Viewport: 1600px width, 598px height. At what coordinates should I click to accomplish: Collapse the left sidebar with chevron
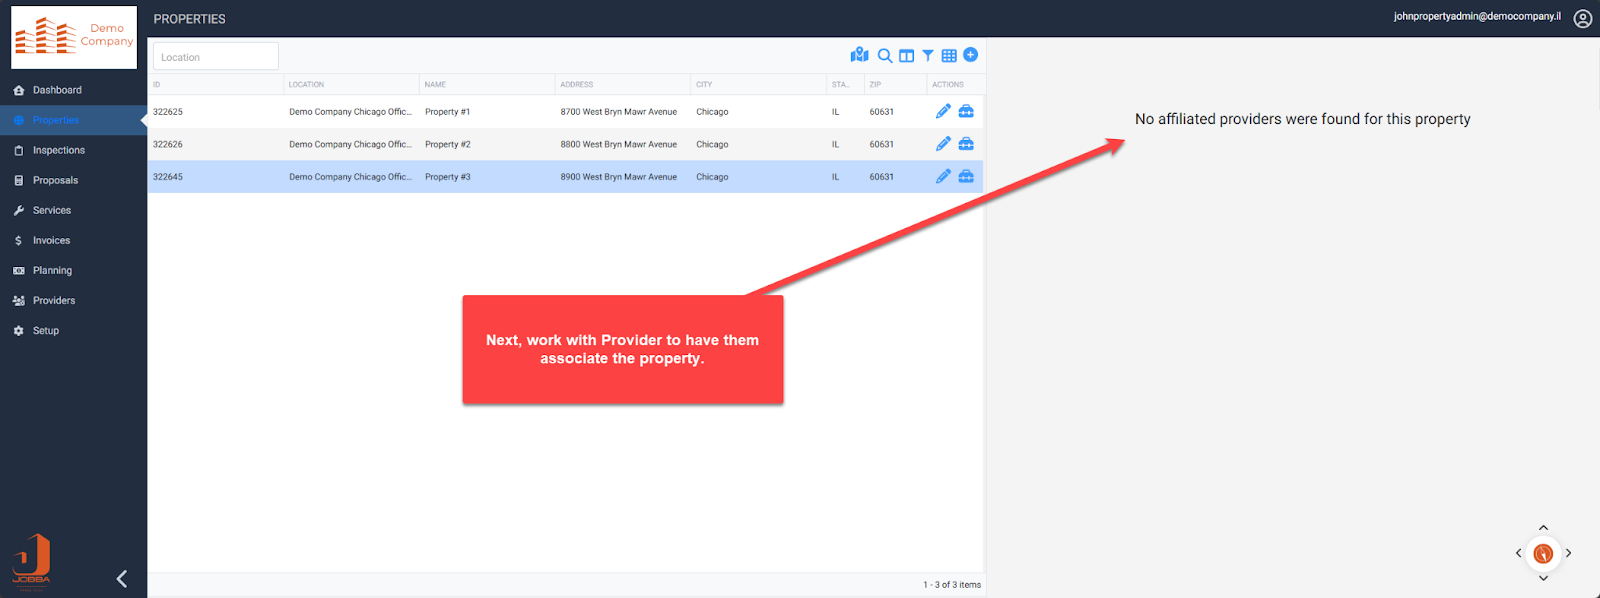click(x=122, y=578)
